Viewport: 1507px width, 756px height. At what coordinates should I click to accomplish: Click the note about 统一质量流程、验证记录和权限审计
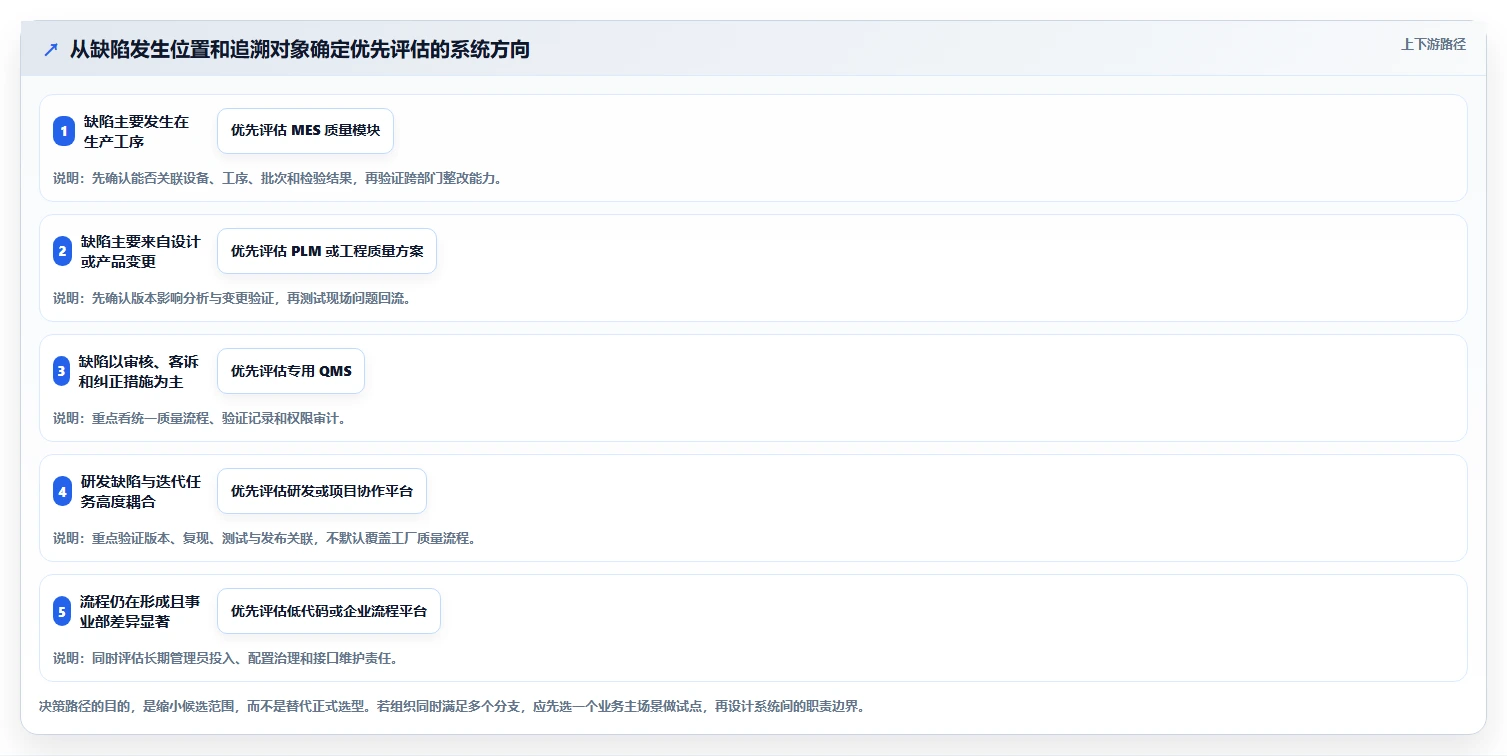pyautogui.click(x=199, y=418)
